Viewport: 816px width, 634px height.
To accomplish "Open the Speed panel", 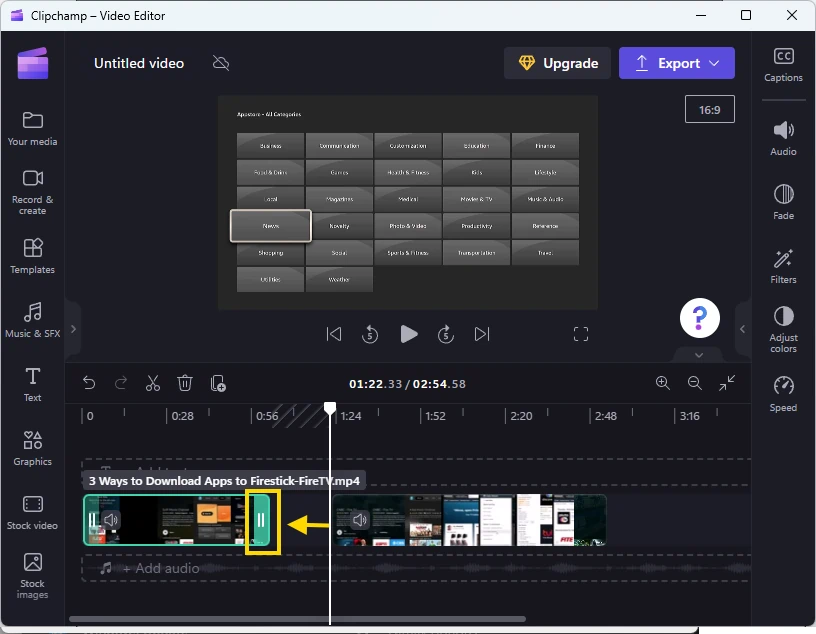I will [783, 395].
